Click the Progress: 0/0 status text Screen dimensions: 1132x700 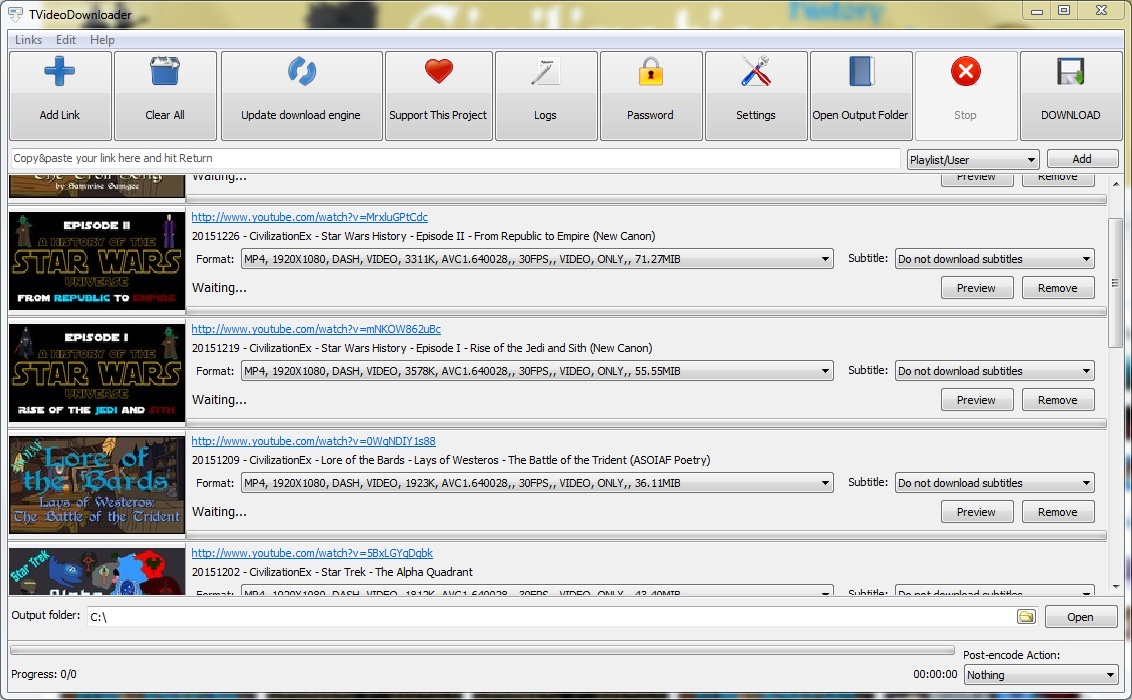click(43, 674)
